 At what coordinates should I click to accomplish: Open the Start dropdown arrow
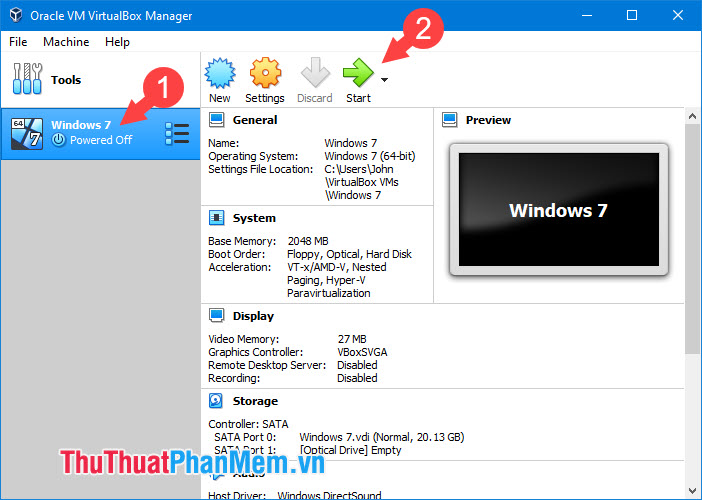point(384,80)
